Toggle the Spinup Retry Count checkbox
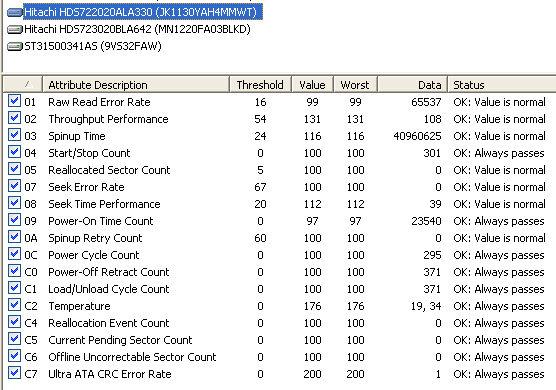 click(14, 237)
